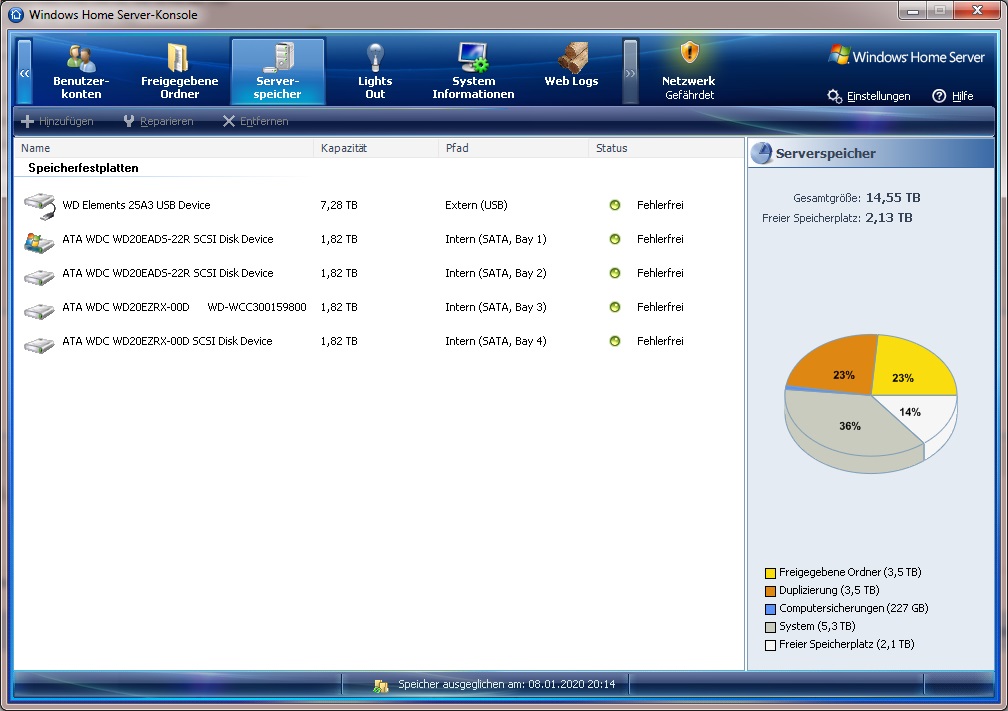This screenshot has height=711, width=1008.
Task: Click the Einstellungen gear icon
Action: tap(834, 96)
